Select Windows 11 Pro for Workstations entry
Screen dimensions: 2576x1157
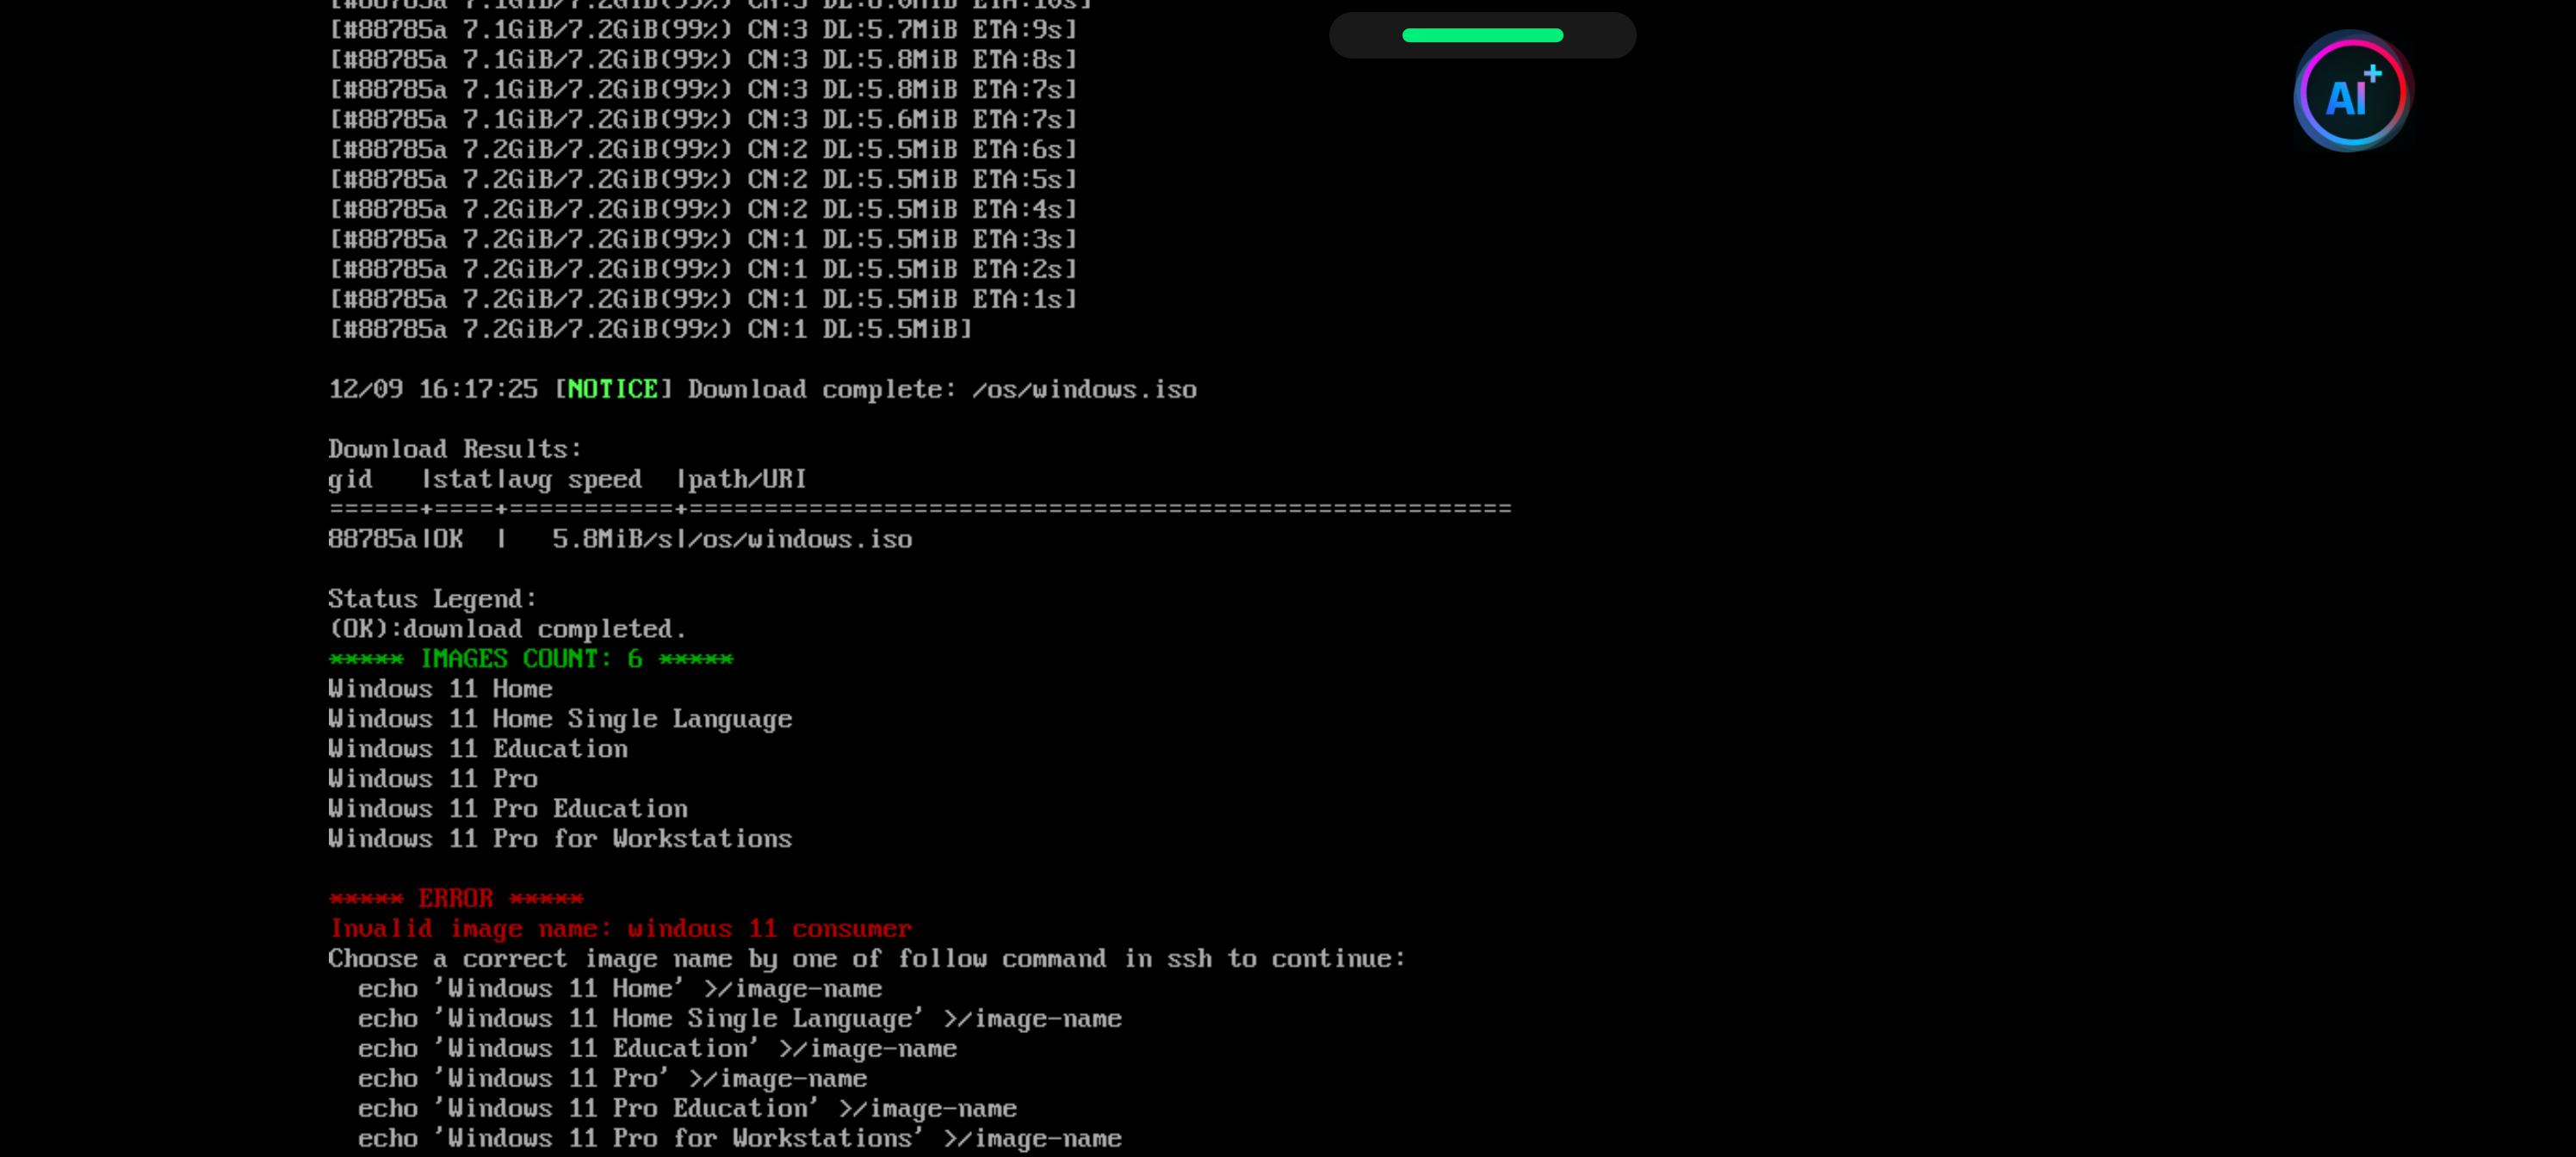click(x=560, y=838)
